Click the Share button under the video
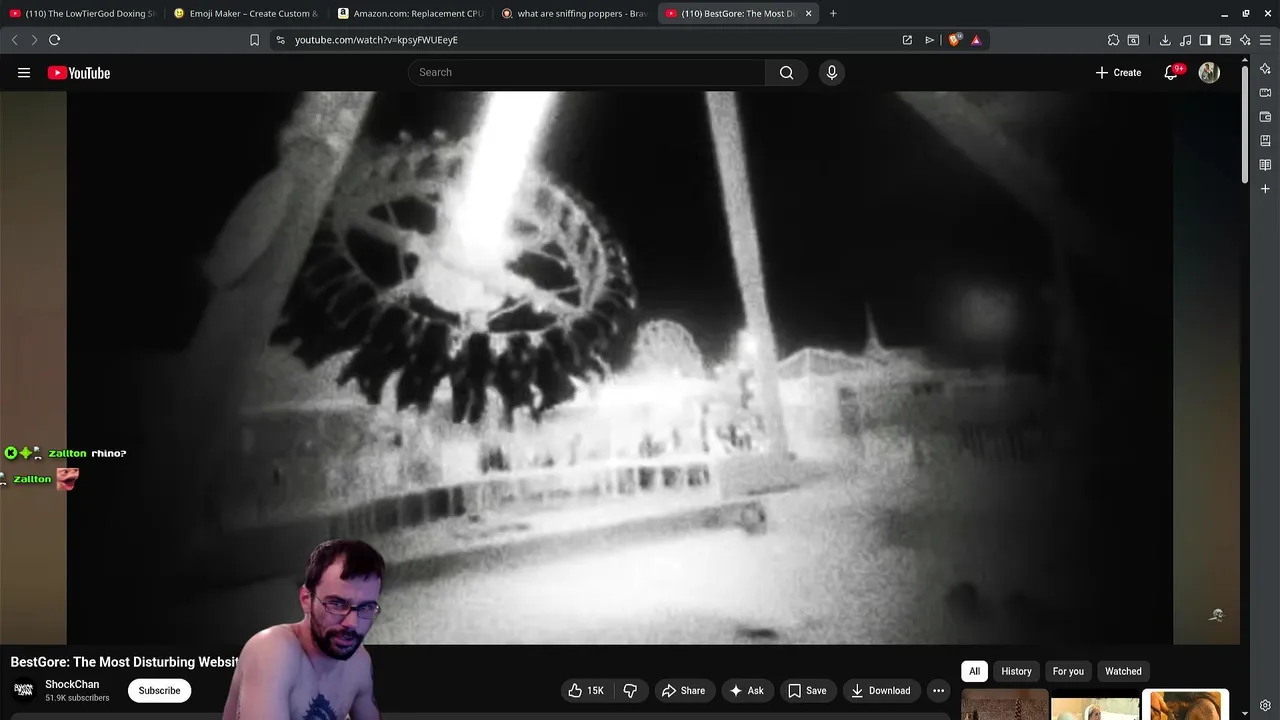 [683, 691]
